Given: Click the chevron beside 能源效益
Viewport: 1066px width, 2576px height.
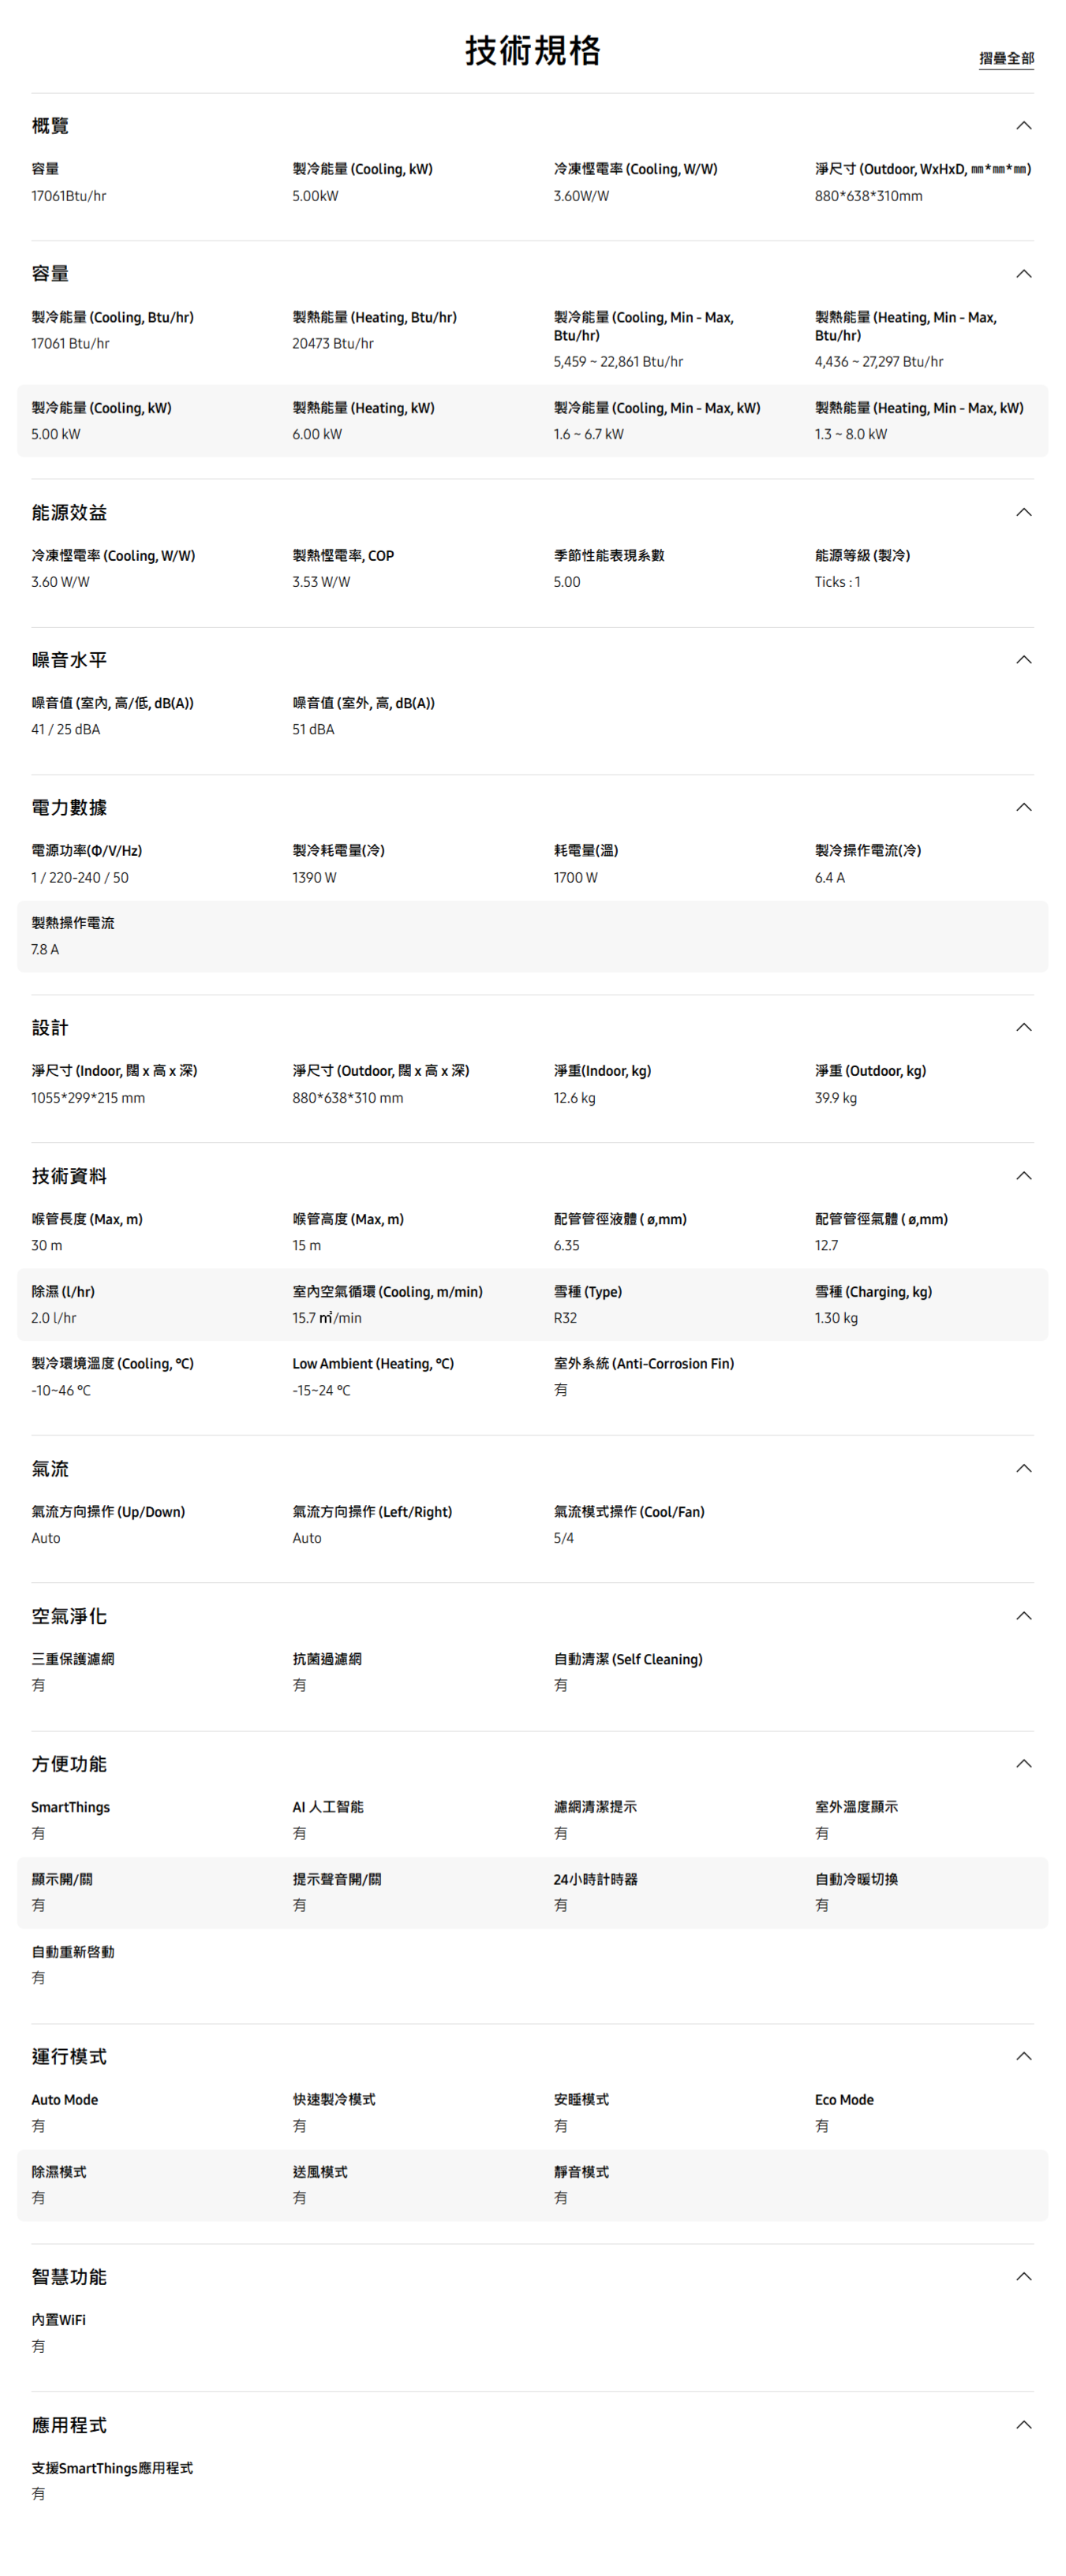Looking at the screenshot, I should (x=1023, y=512).
